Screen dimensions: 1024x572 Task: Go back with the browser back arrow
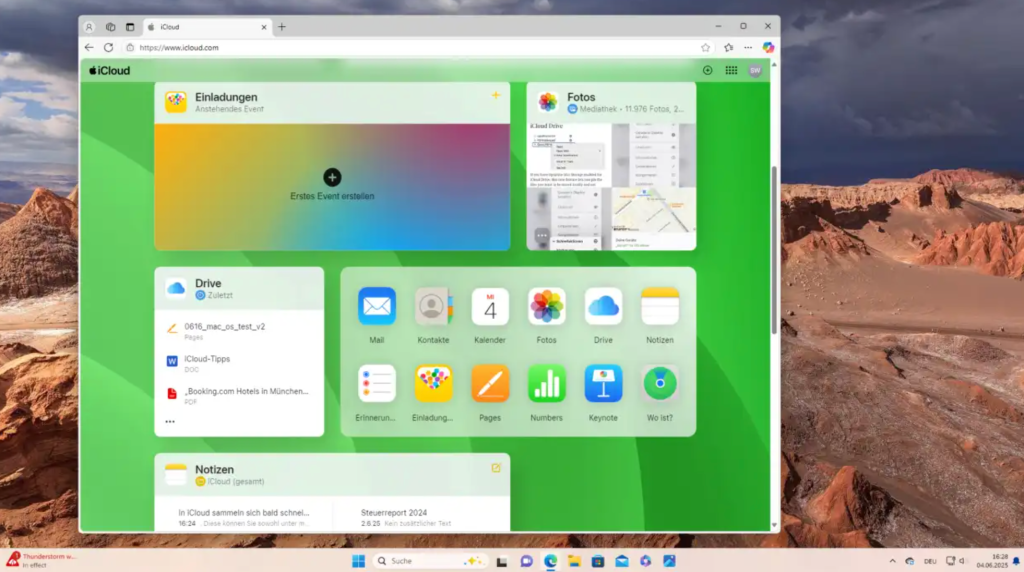[x=89, y=48]
